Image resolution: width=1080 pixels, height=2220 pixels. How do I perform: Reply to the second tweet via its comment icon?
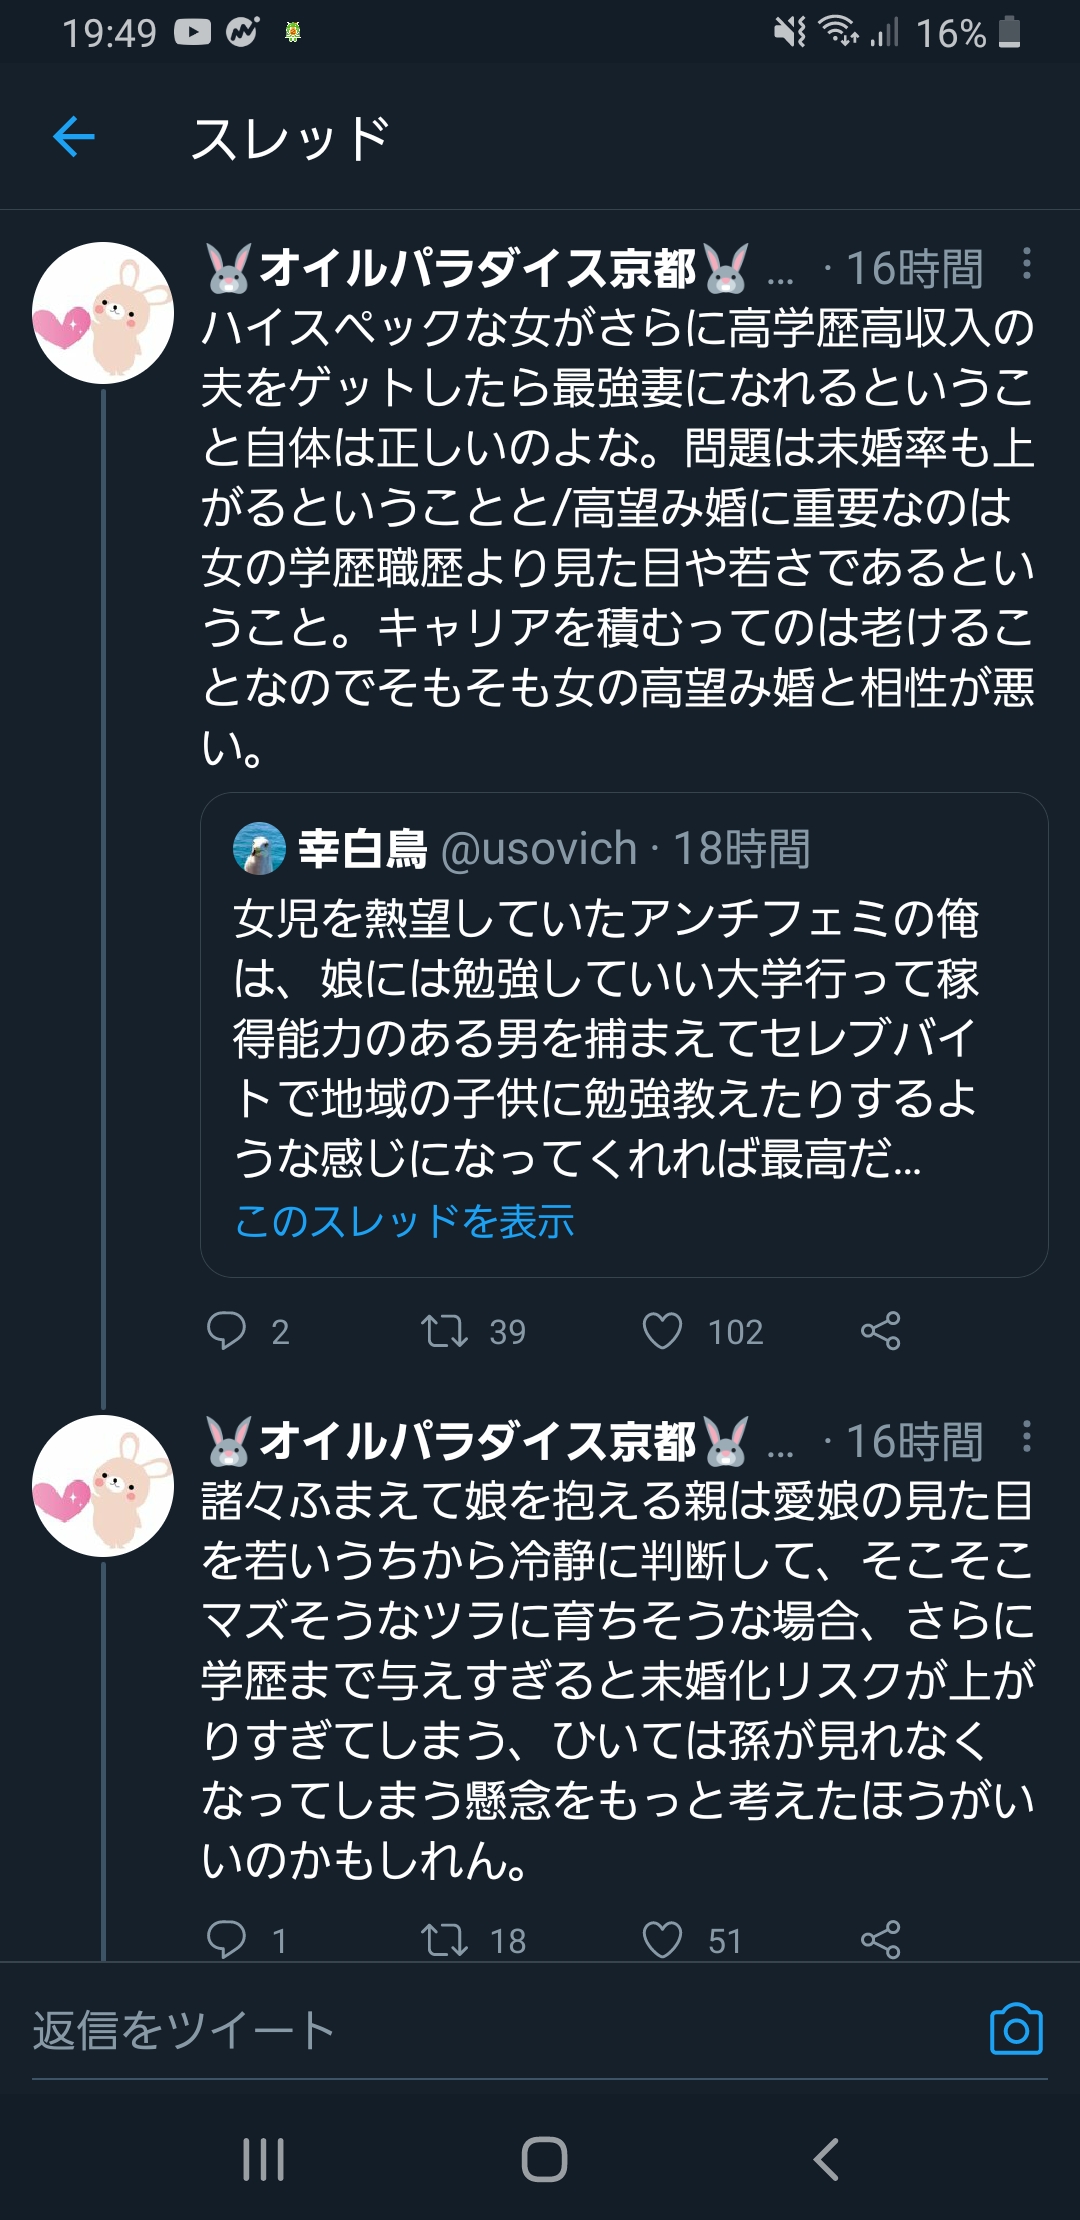tap(226, 1940)
